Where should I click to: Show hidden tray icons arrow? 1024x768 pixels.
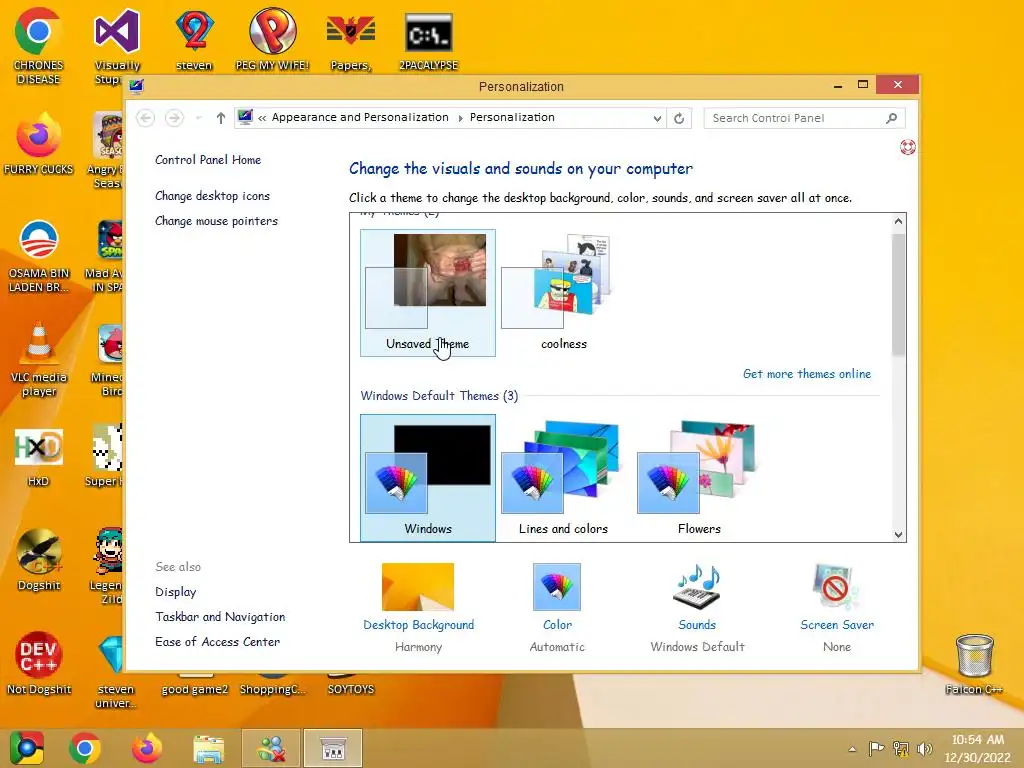click(x=852, y=749)
